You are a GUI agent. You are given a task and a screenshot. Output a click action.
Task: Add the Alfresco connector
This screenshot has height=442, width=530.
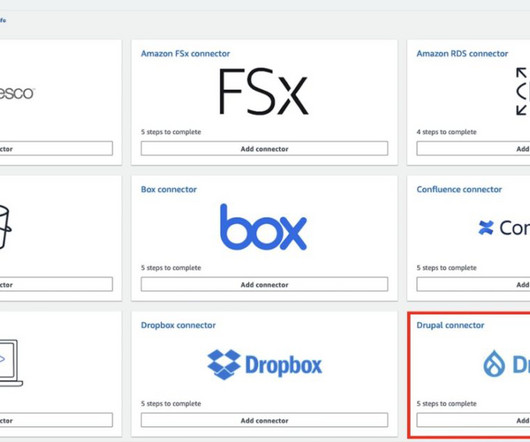tap(56, 149)
